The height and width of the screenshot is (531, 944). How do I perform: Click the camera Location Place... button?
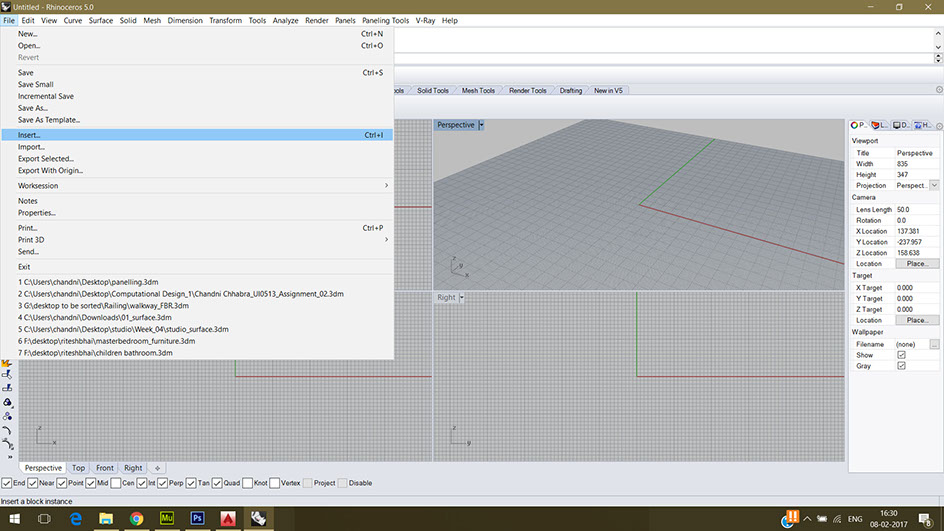click(x=917, y=264)
